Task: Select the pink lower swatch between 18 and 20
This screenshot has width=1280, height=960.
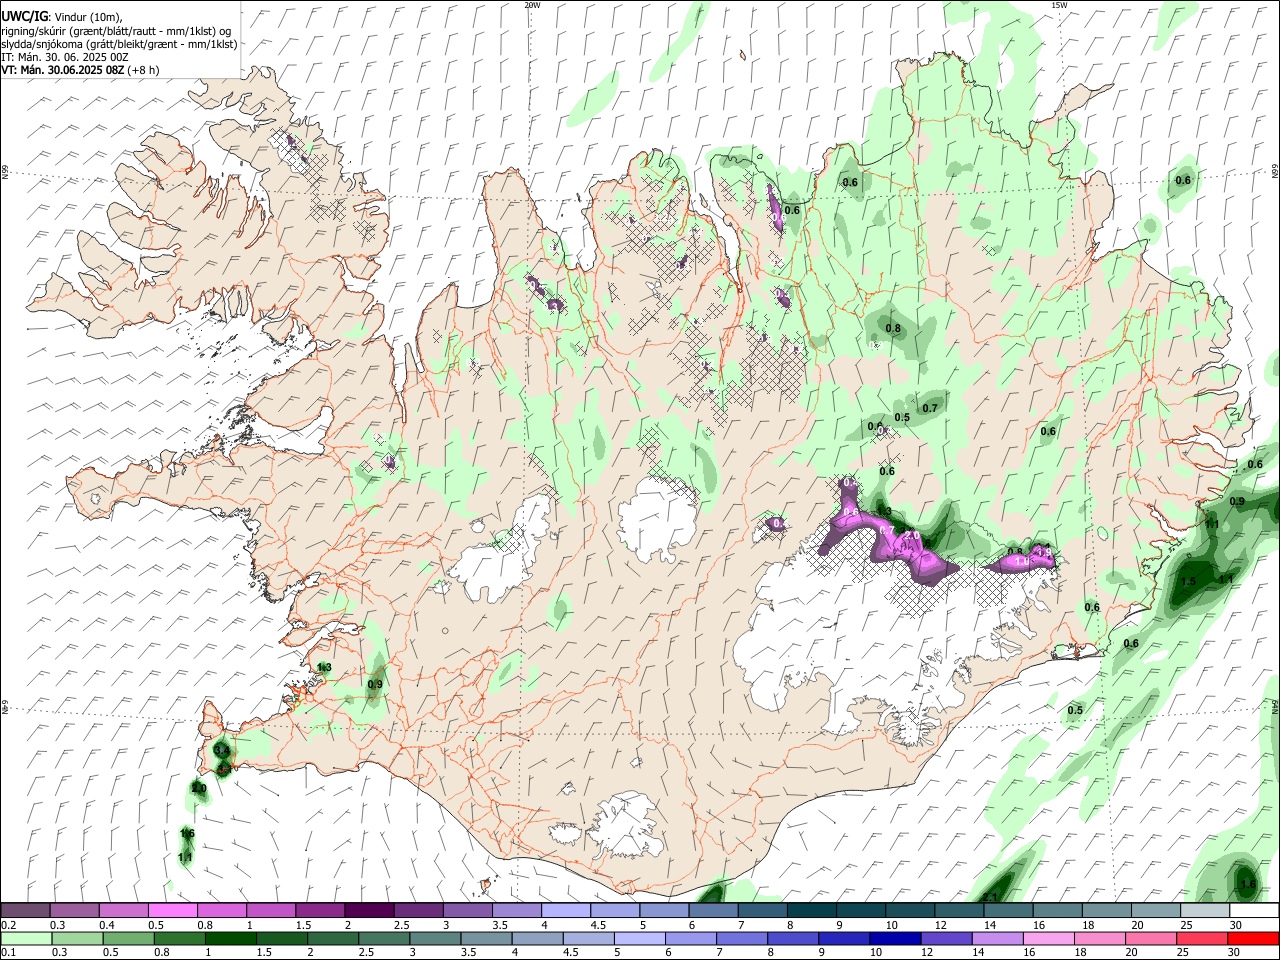Action: 1098,938
